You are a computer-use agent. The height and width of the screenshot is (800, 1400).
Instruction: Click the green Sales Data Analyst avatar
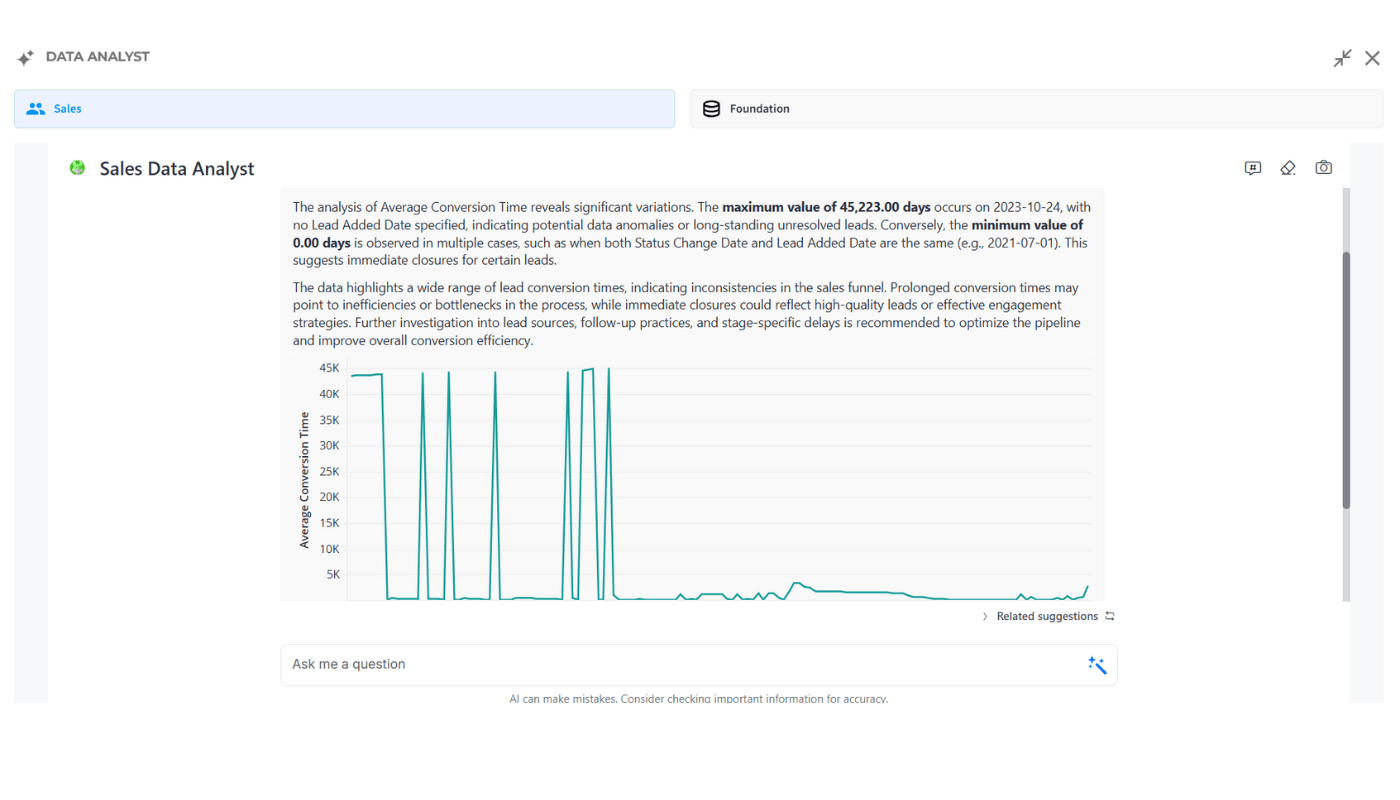coord(77,168)
